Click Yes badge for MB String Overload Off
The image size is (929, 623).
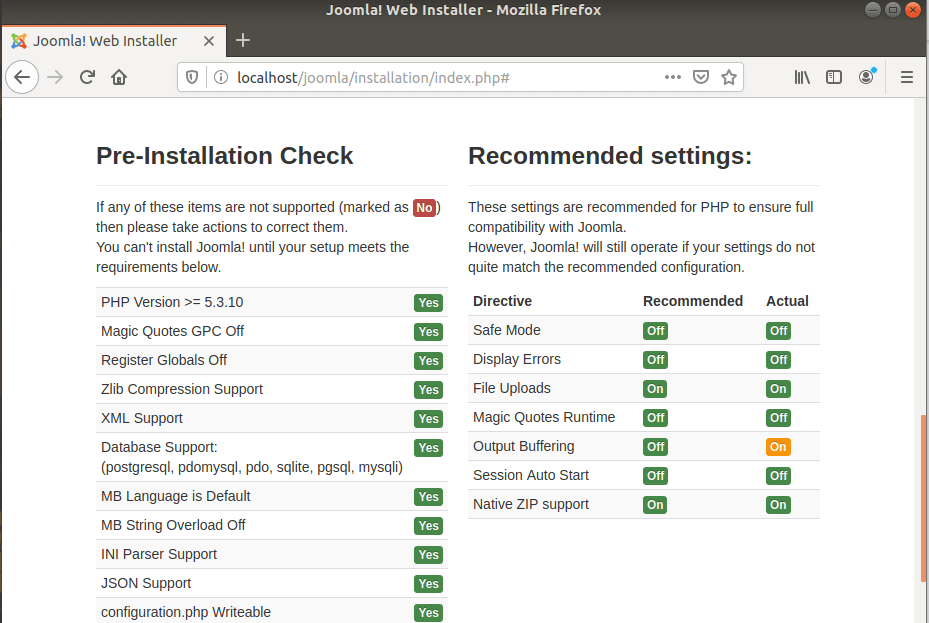pos(428,526)
